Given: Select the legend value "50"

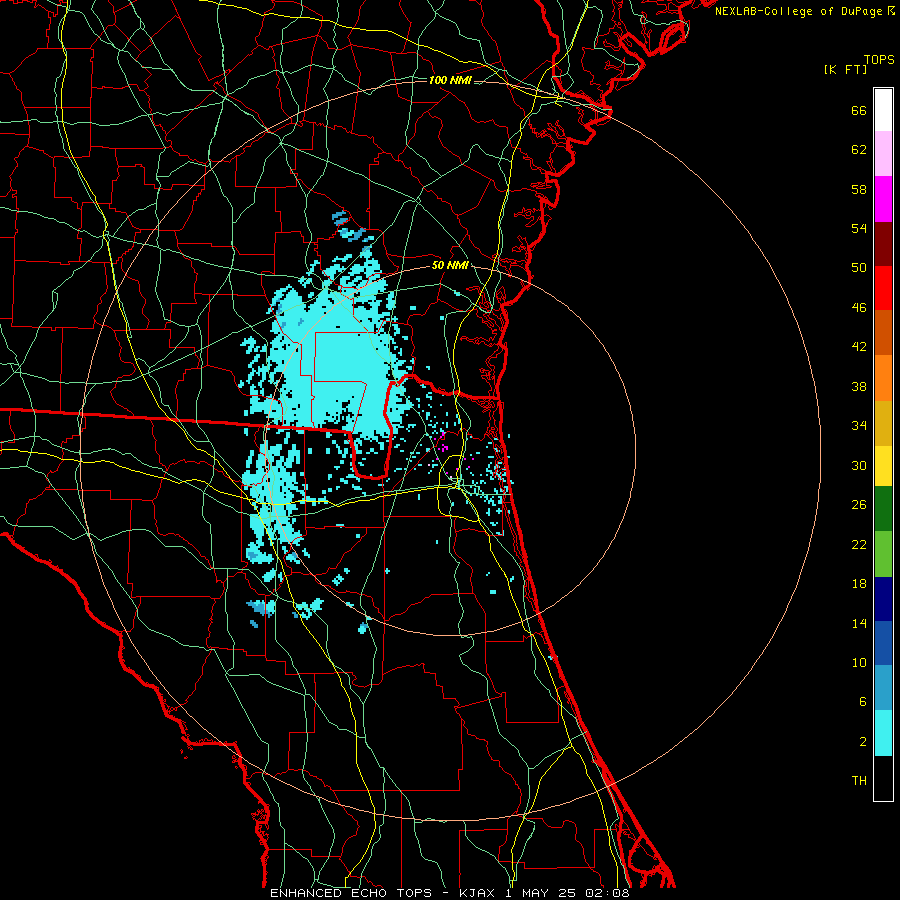Looking at the screenshot, I should 859,268.
